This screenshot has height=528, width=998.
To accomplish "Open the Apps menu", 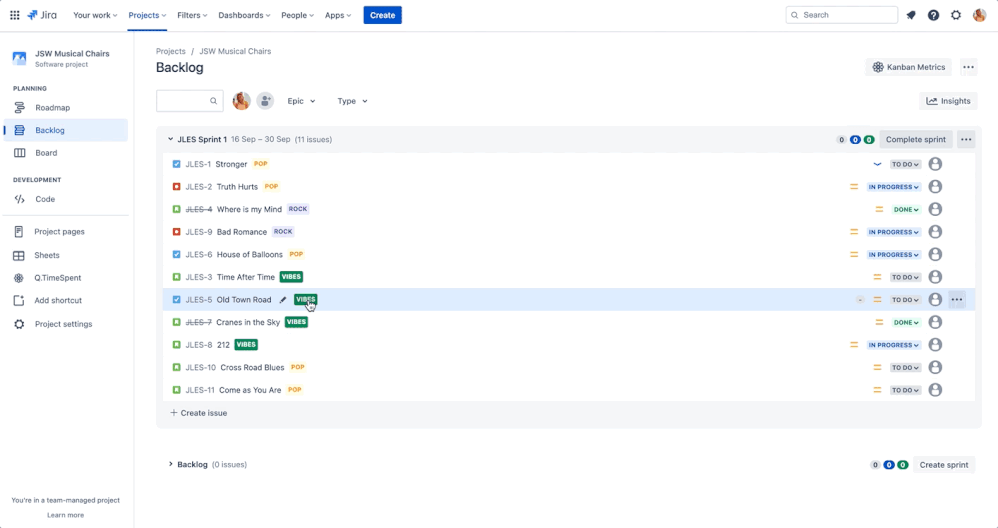I will click(x=337, y=15).
